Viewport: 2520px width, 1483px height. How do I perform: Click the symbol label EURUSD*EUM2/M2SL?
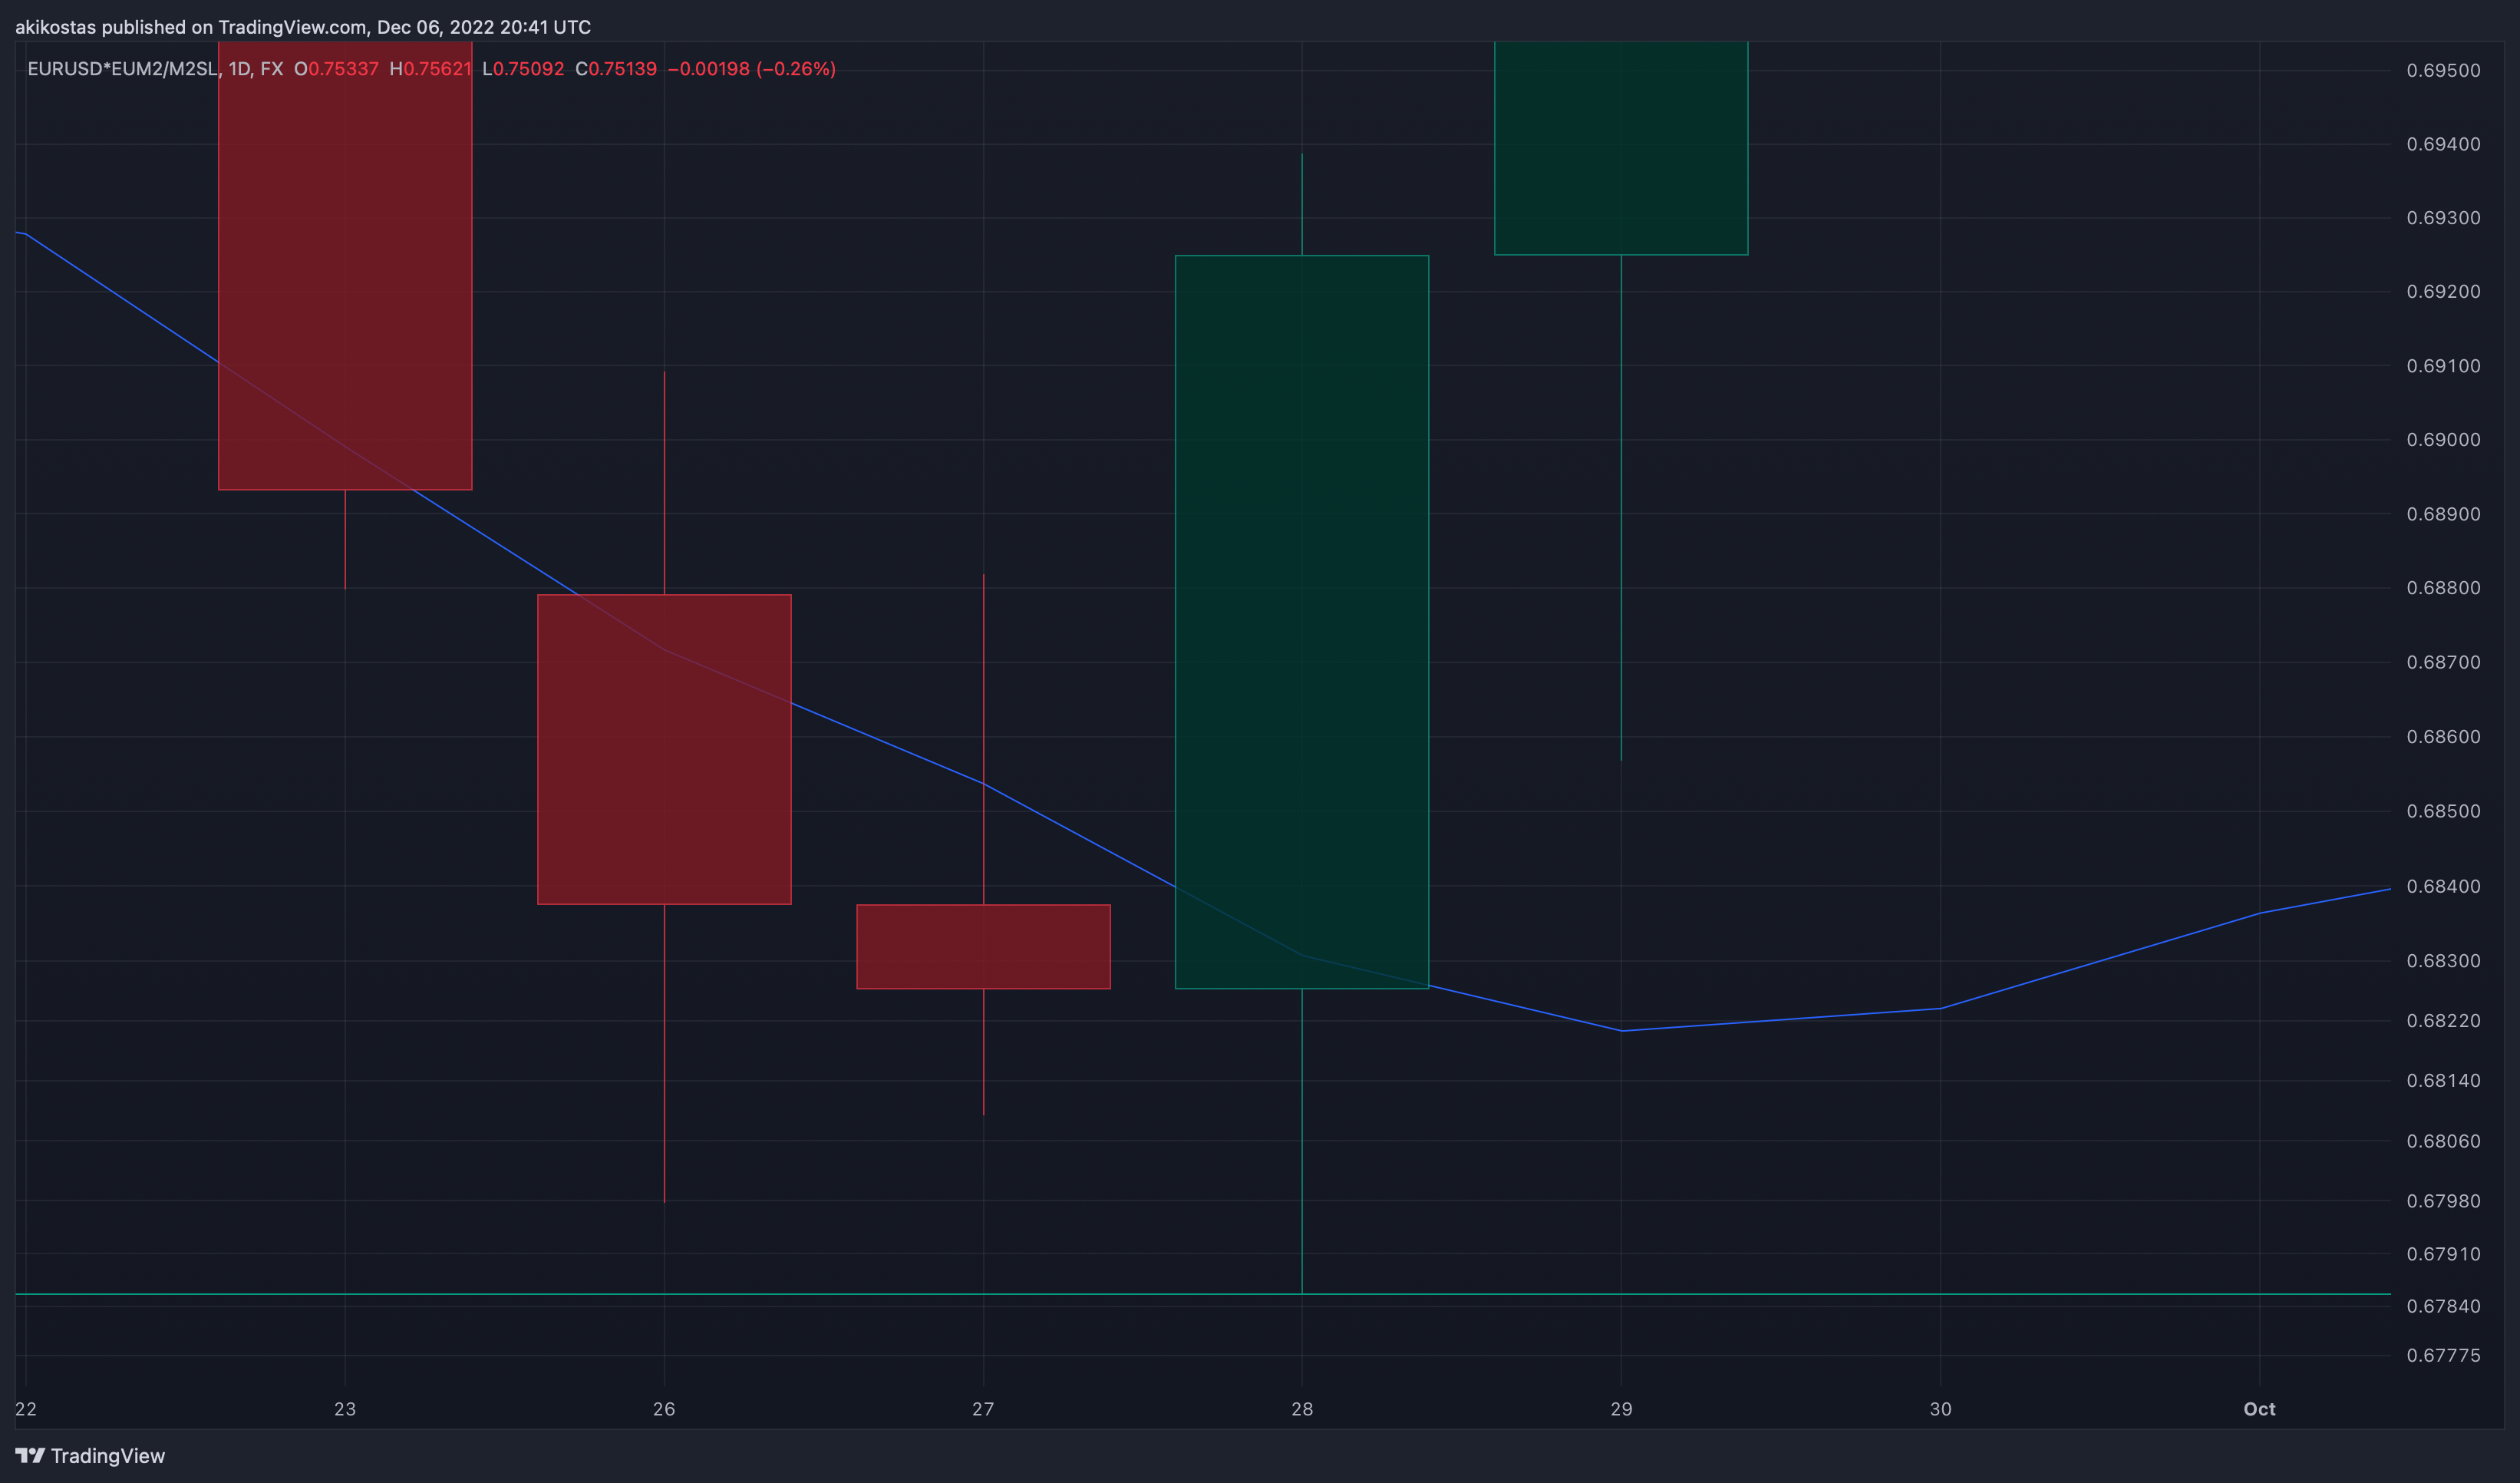tap(122, 69)
